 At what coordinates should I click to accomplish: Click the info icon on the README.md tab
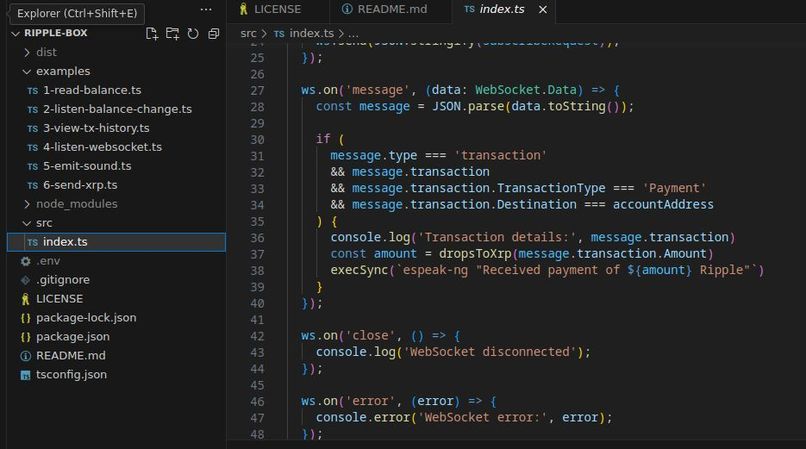coord(347,9)
